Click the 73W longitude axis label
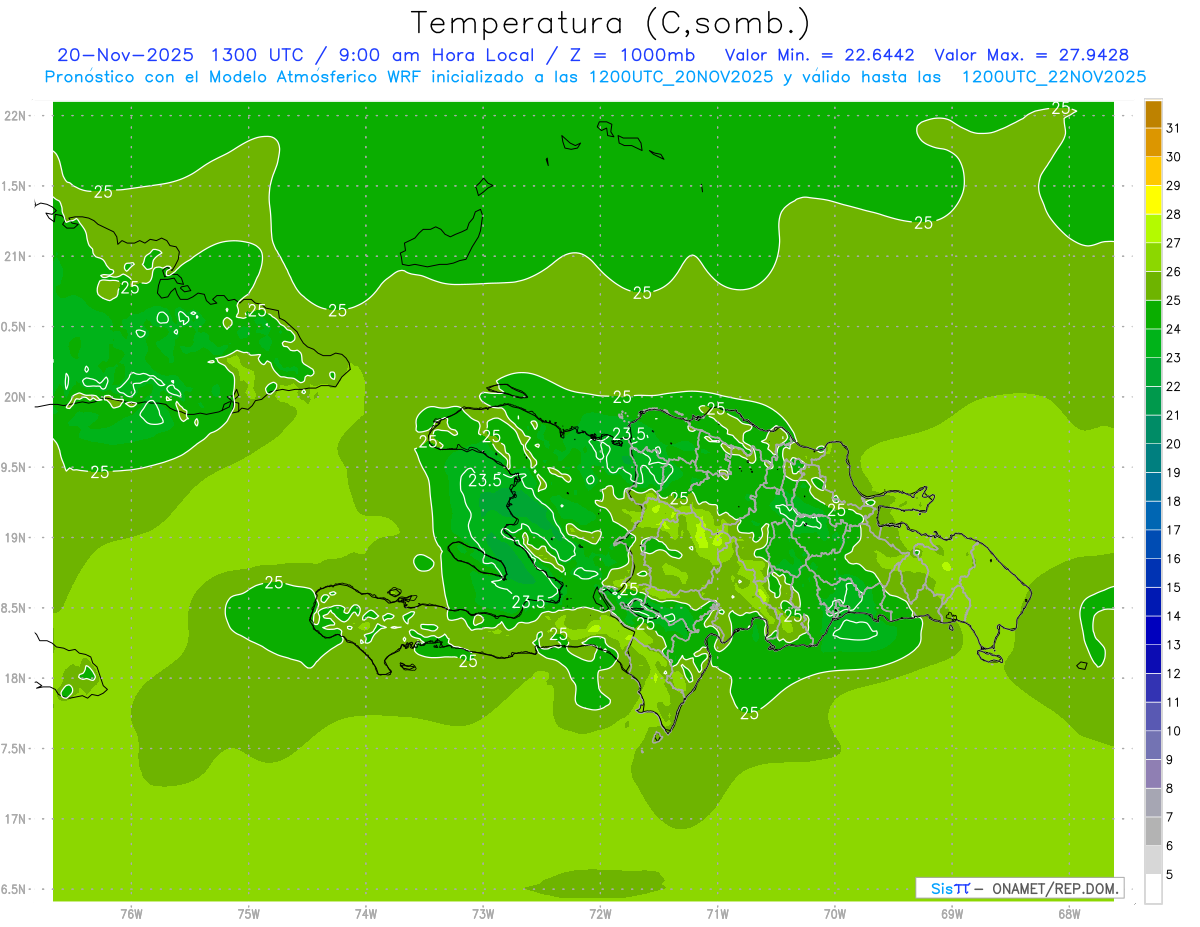The image size is (1200, 927). tap(483, 914)
